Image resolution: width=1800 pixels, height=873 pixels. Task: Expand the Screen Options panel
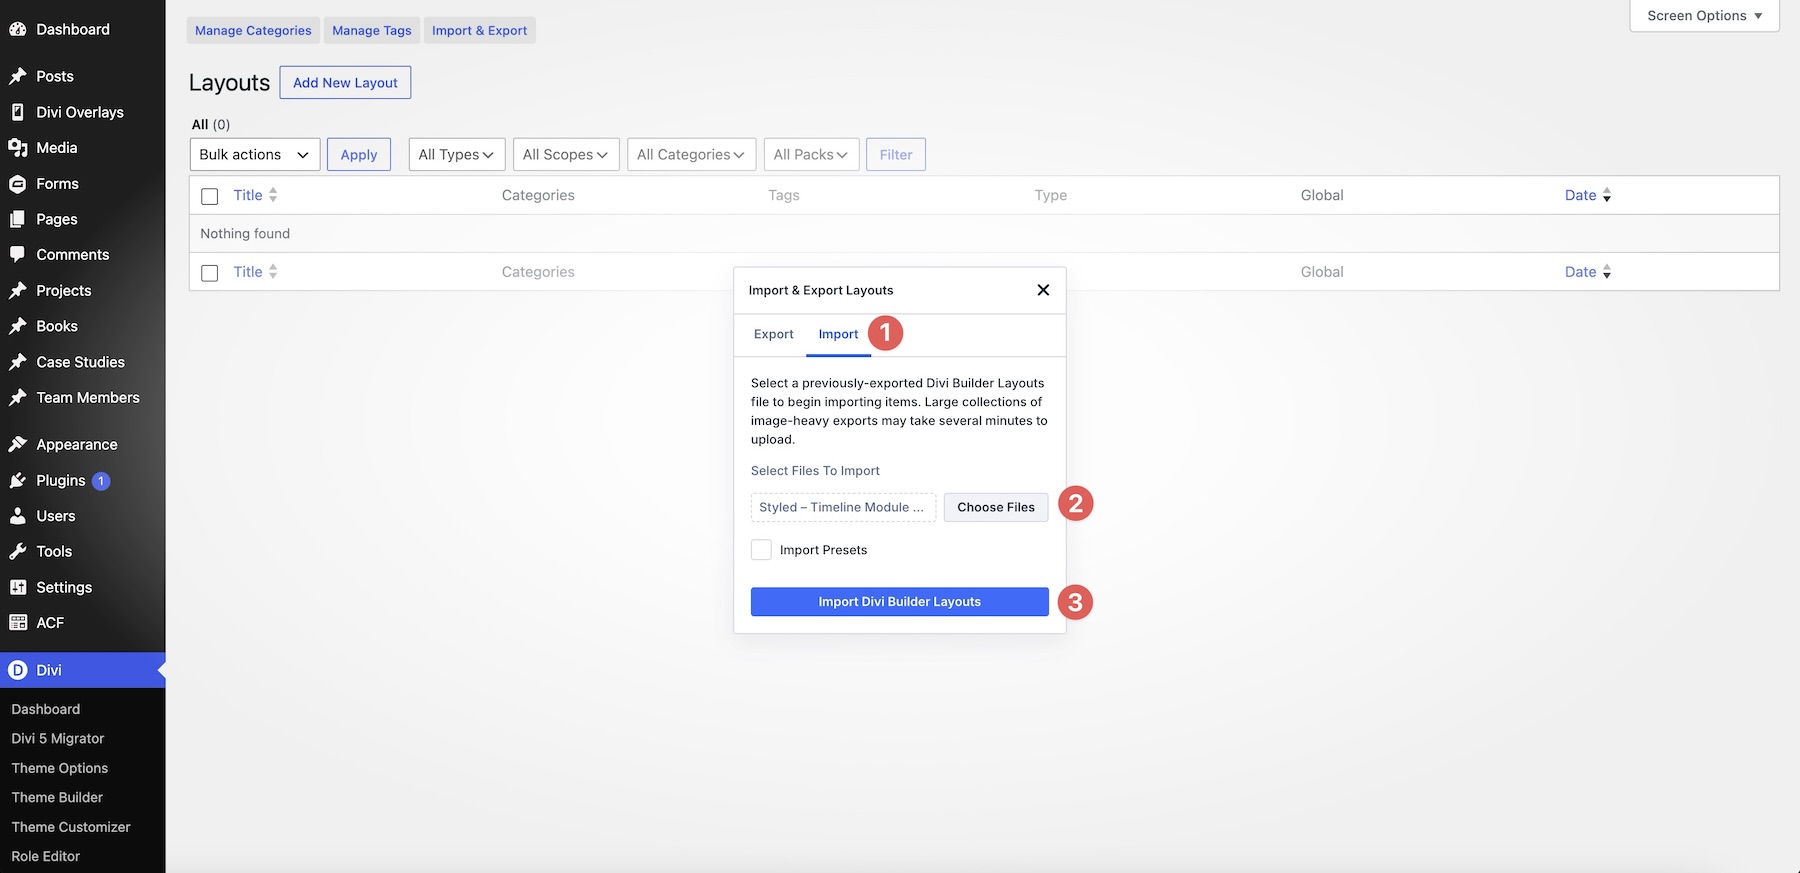point(1704,16)
